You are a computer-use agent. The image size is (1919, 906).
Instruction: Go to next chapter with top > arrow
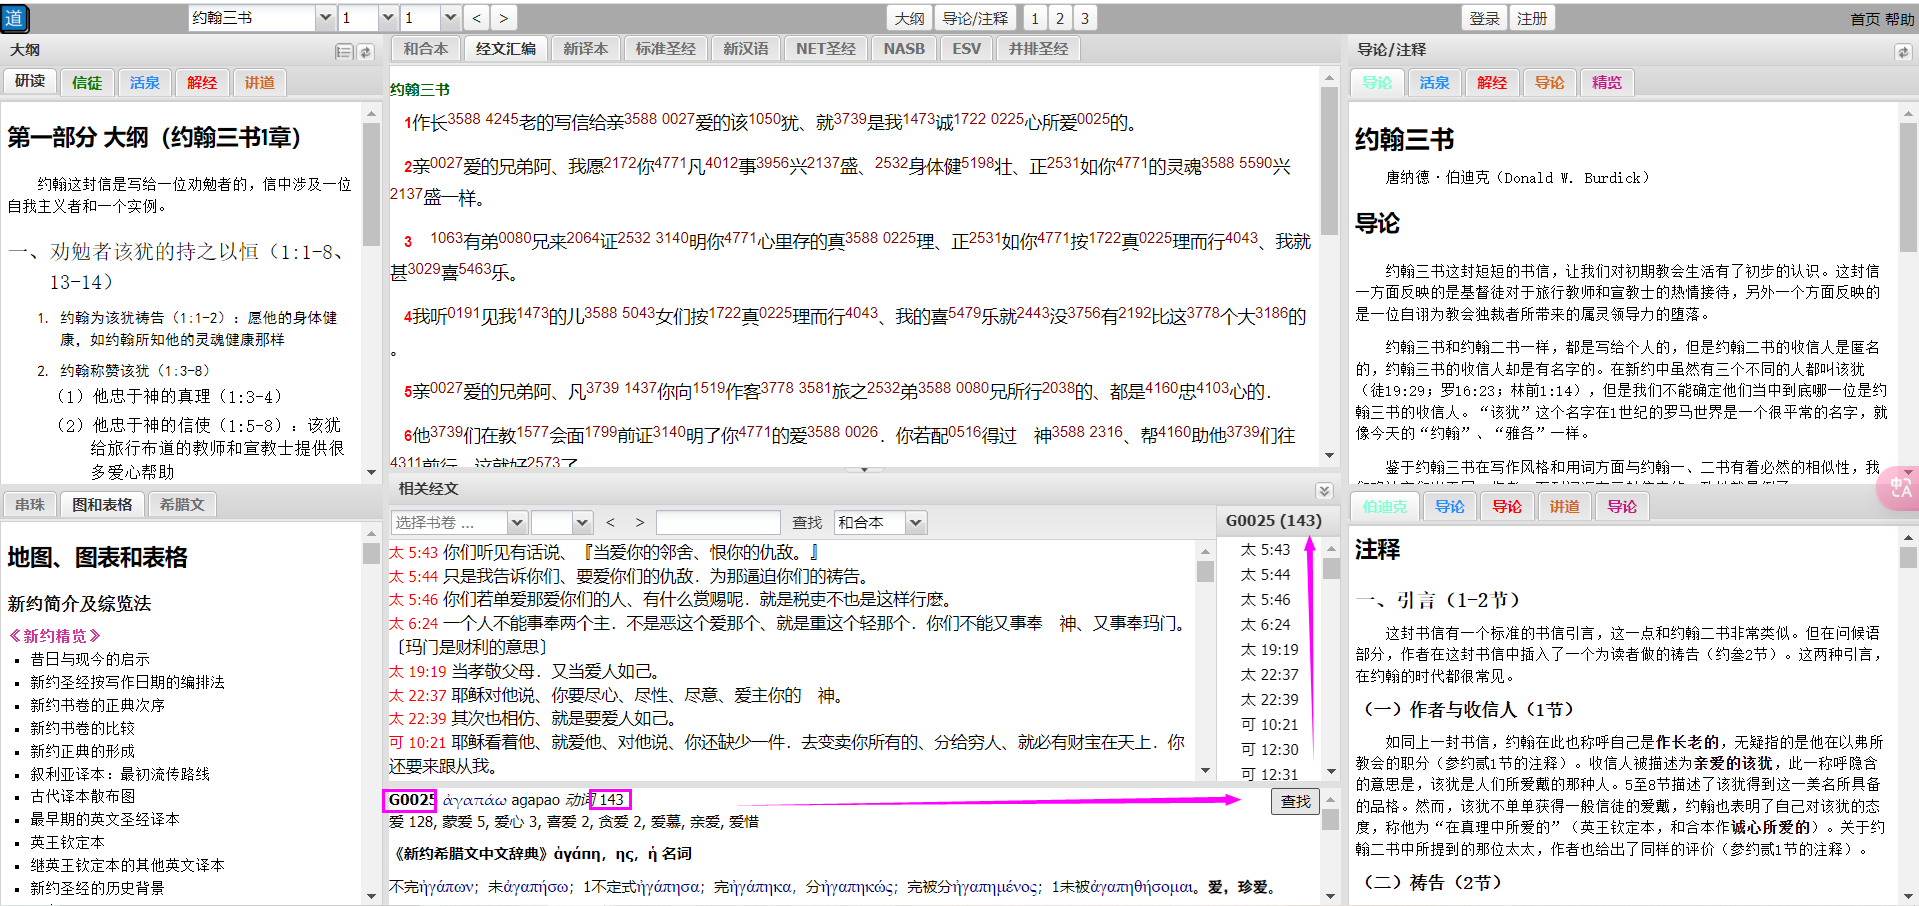(x=503, y=18)
